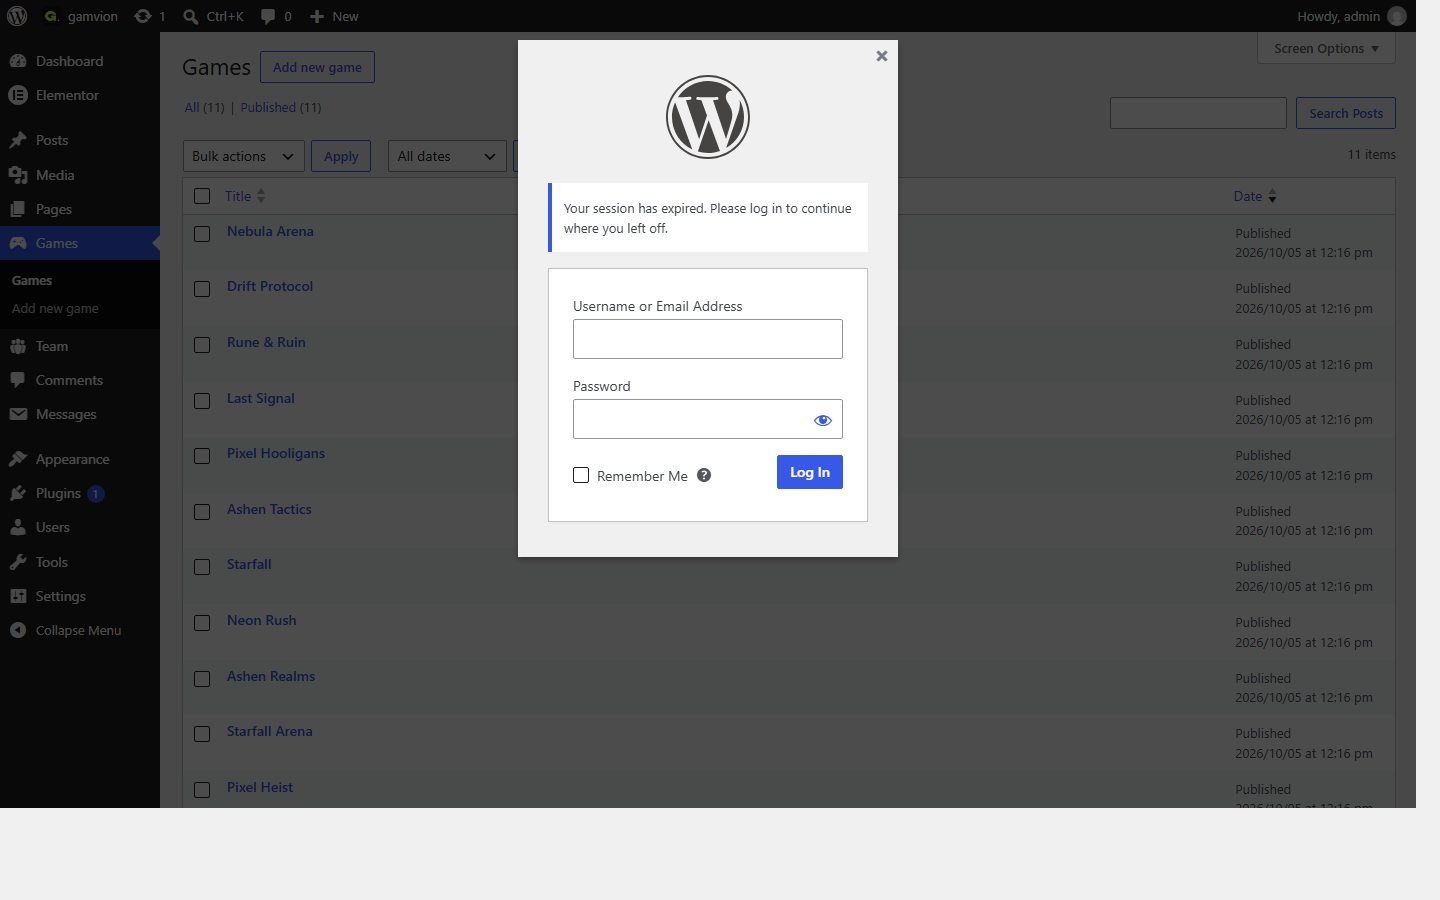Image resolution: width=1440 pixels, height=900 pixels.
Task: Click the Log In button
Action: pyautogui.click(x=810, y=472)
